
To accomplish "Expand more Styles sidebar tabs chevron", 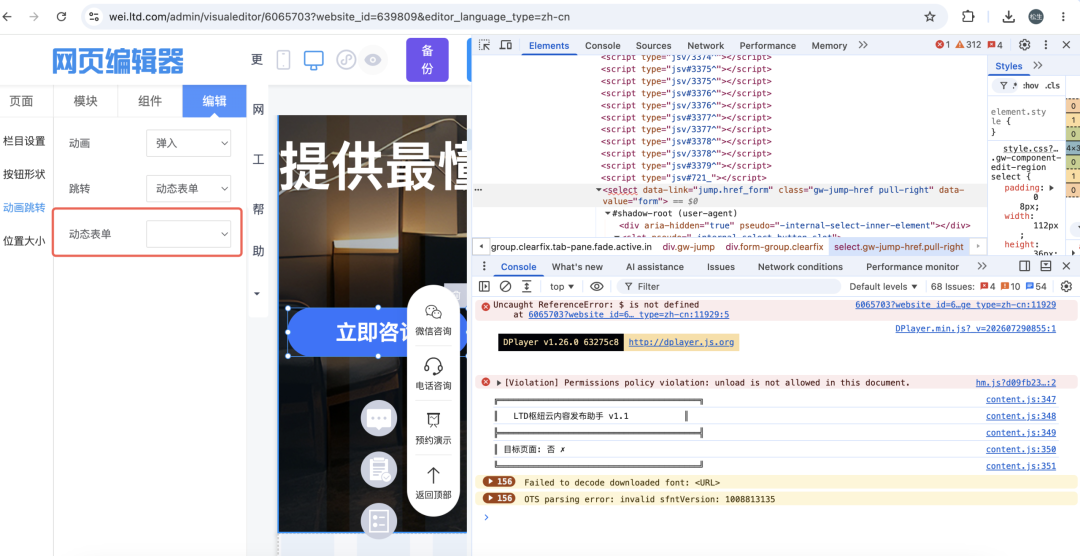I will [1038, 65].
